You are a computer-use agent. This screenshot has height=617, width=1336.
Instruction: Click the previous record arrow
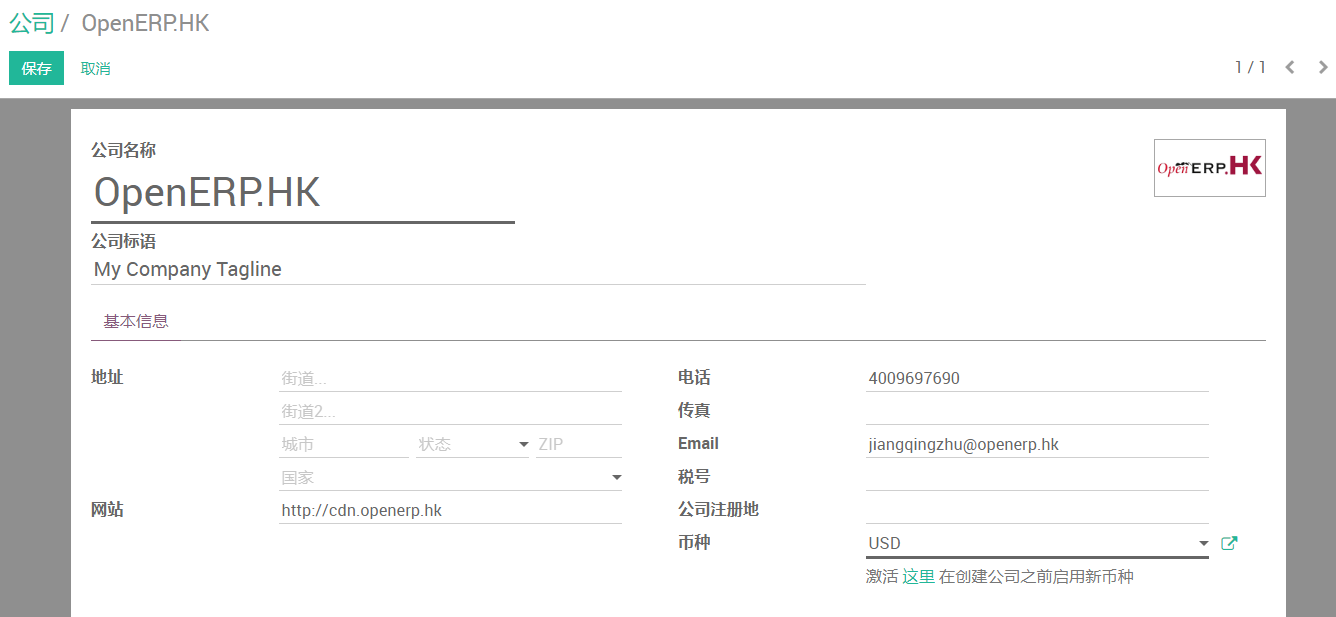1290,68
